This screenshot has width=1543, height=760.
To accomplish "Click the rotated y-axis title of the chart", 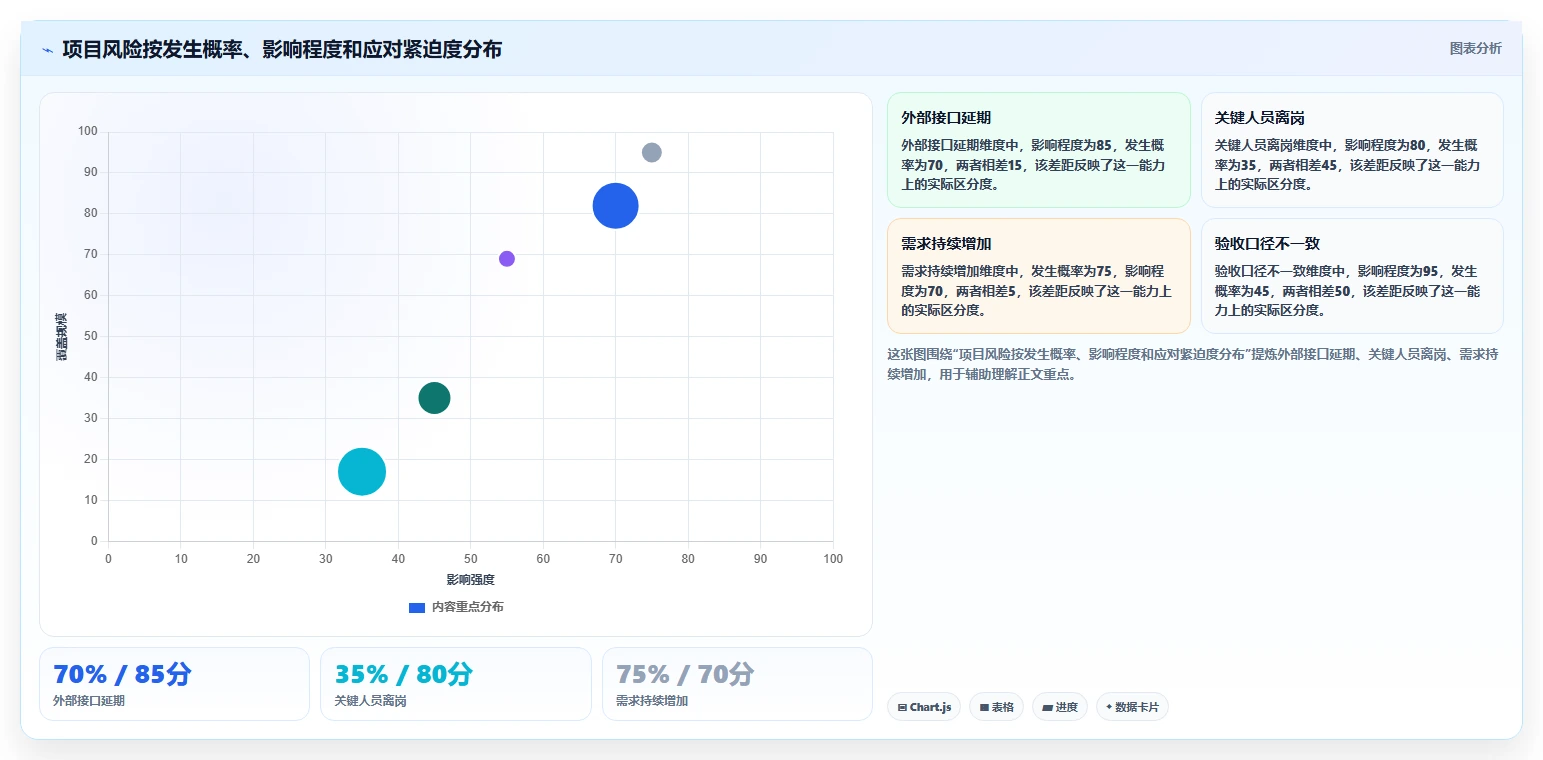I will click(62, 336).
